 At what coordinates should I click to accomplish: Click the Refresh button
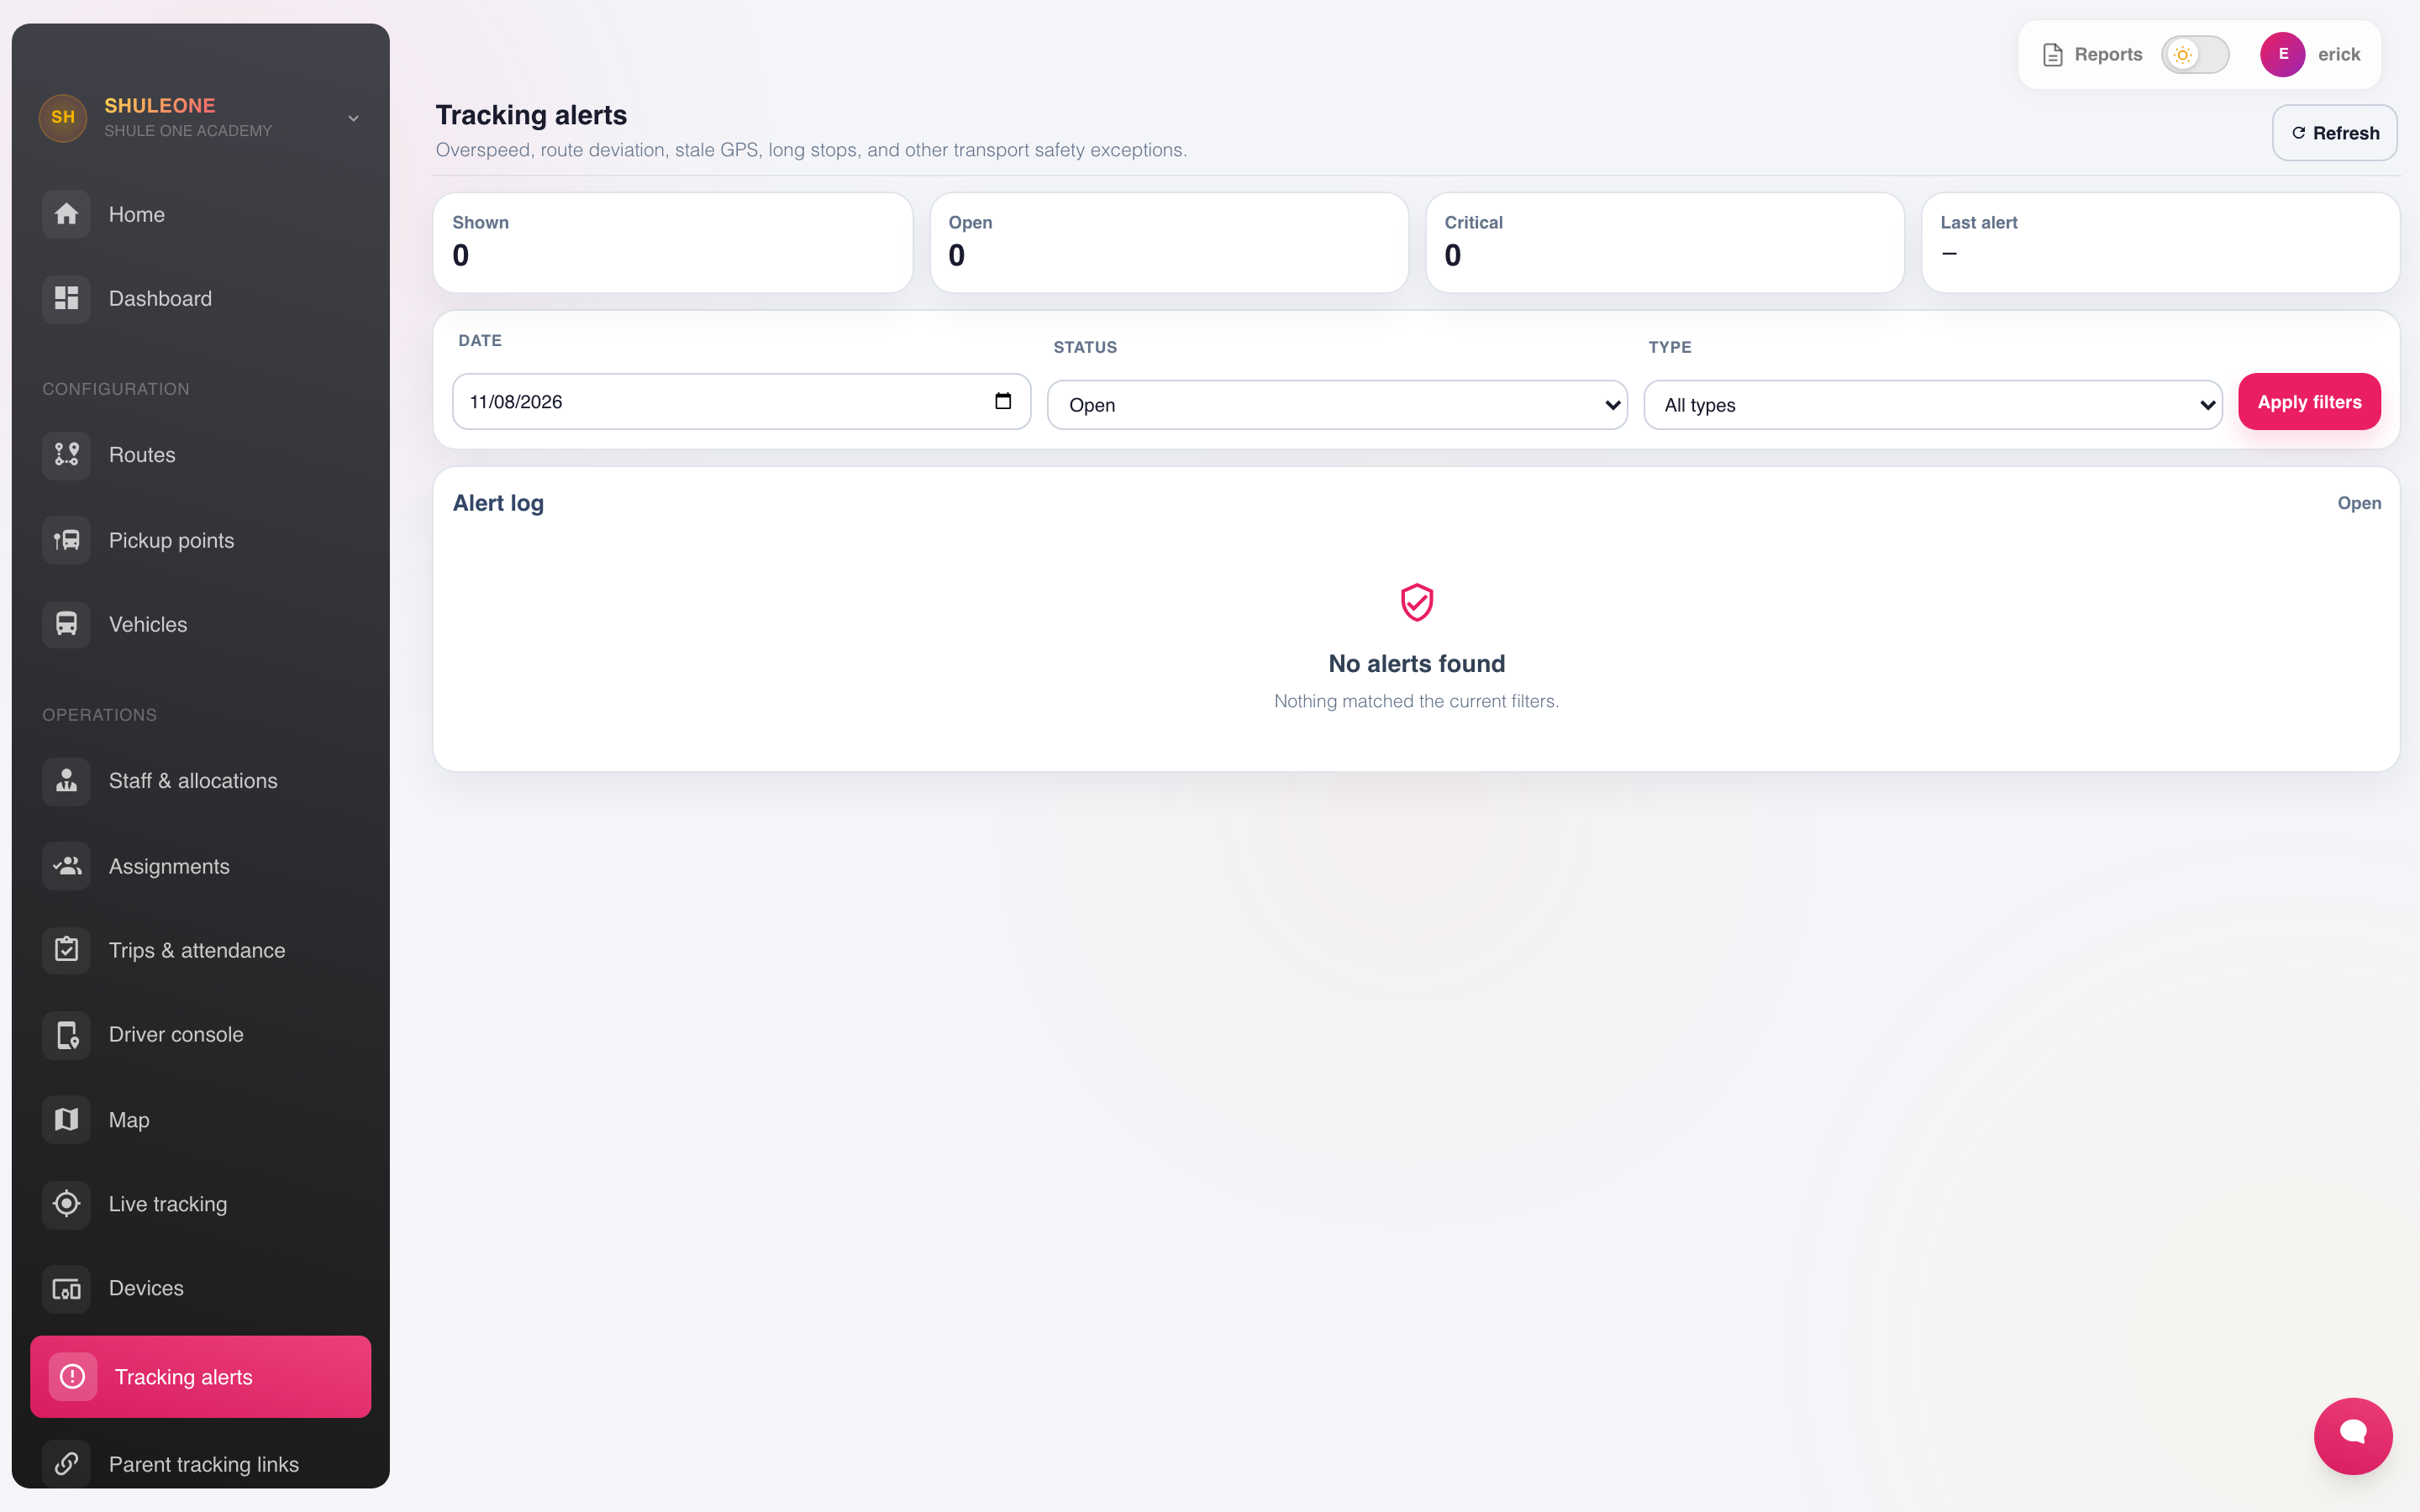pos(2334,133)
